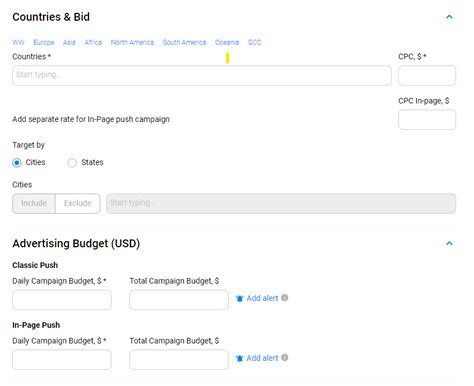Click the bell icon beside Classic Push Add alert
The image size is (474, 386).
click(x=239, y=298)
